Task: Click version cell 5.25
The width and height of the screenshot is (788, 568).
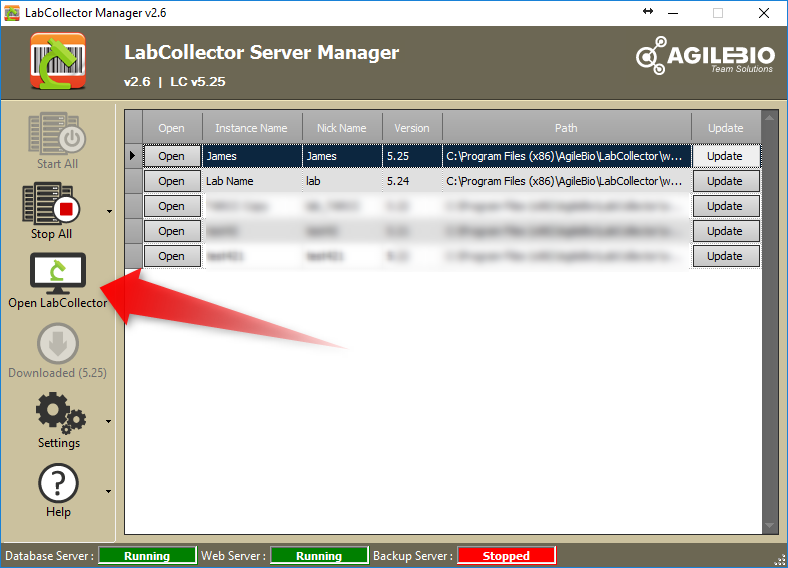Action: click(412, 156)
